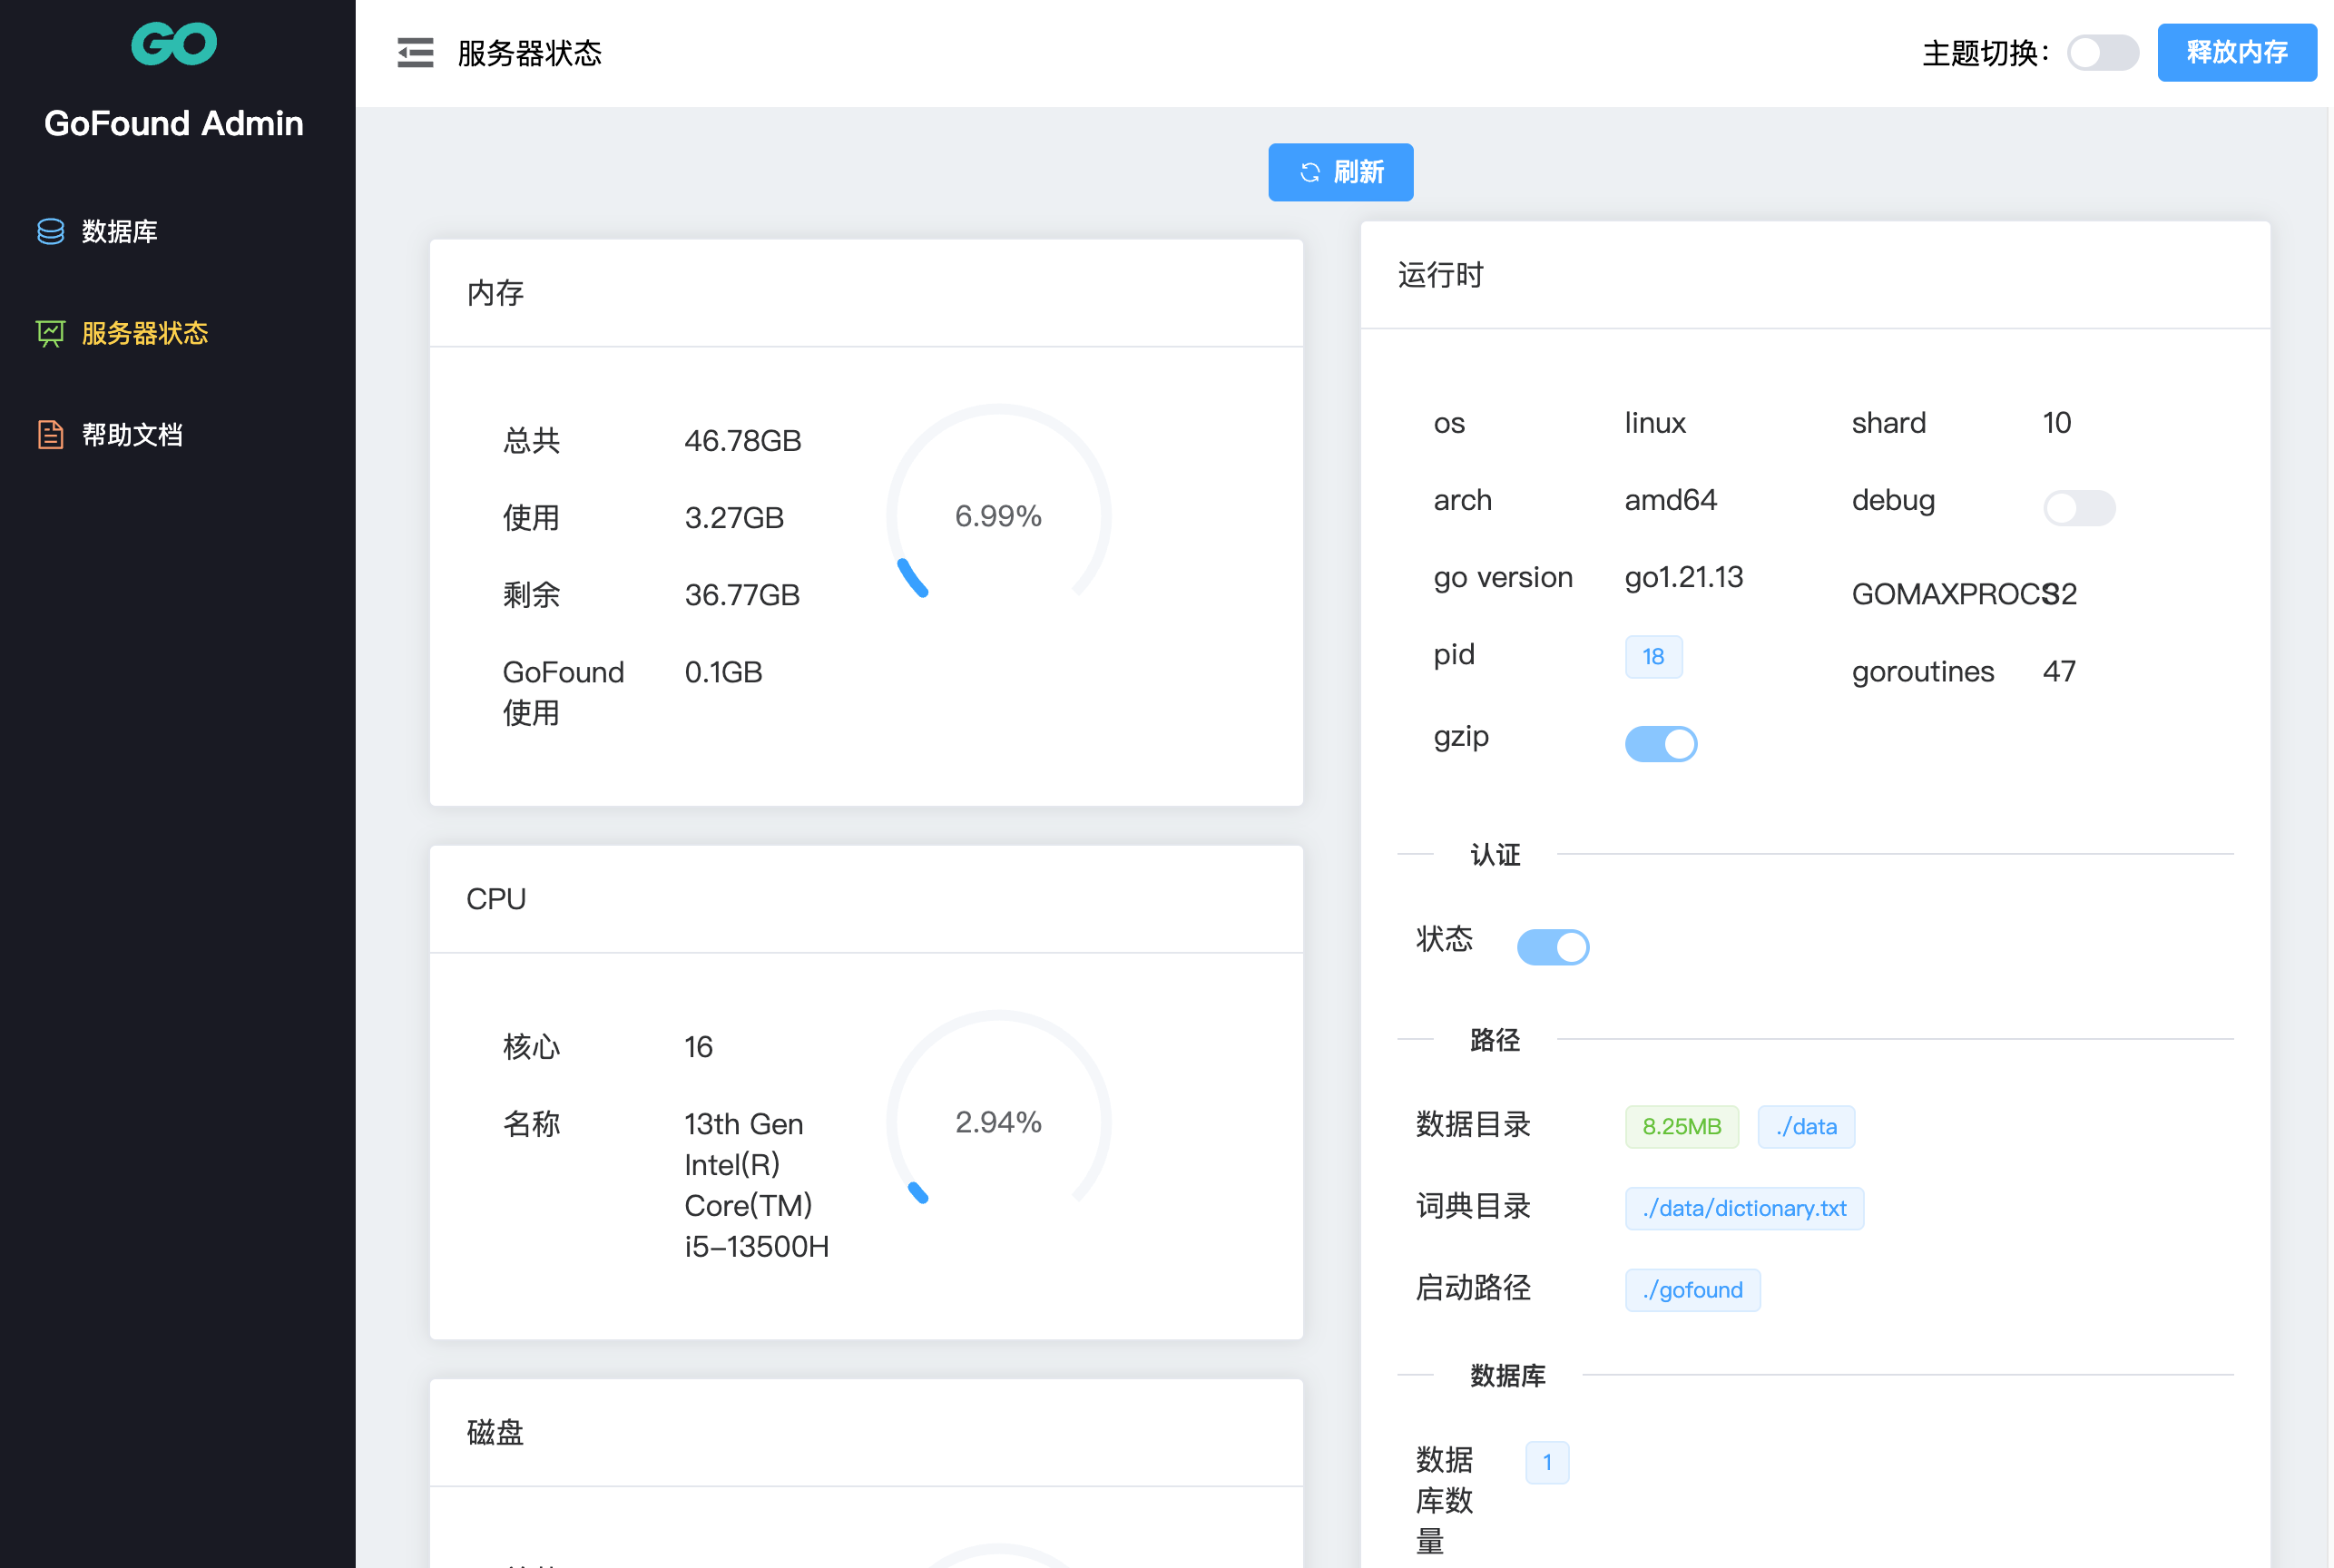Click the 释放内存 button
2334x1568 pixels.
click(2237, 53)
